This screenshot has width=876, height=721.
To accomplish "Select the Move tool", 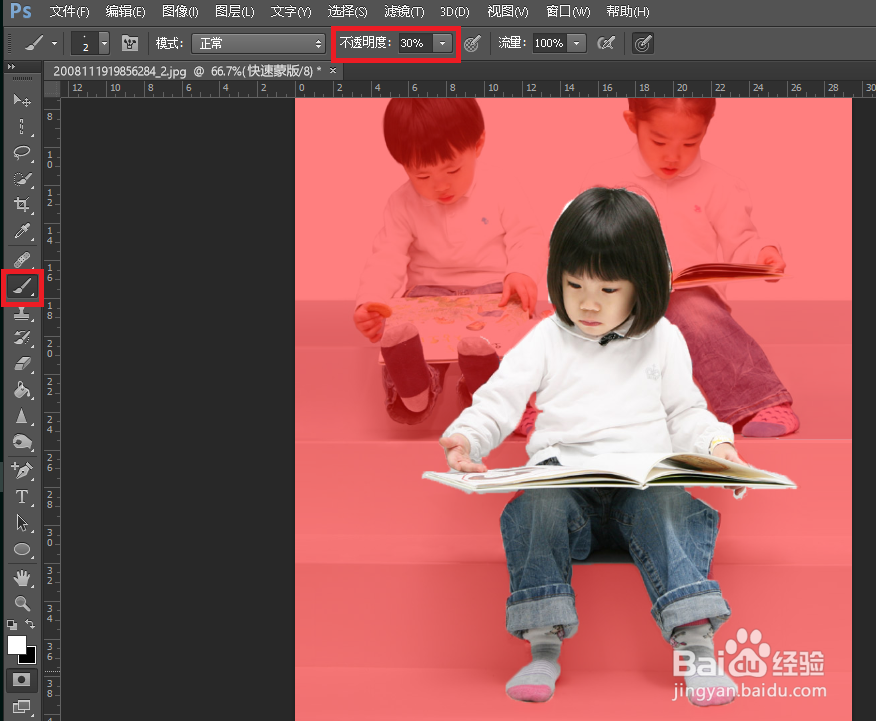I will tap(22, 101).
